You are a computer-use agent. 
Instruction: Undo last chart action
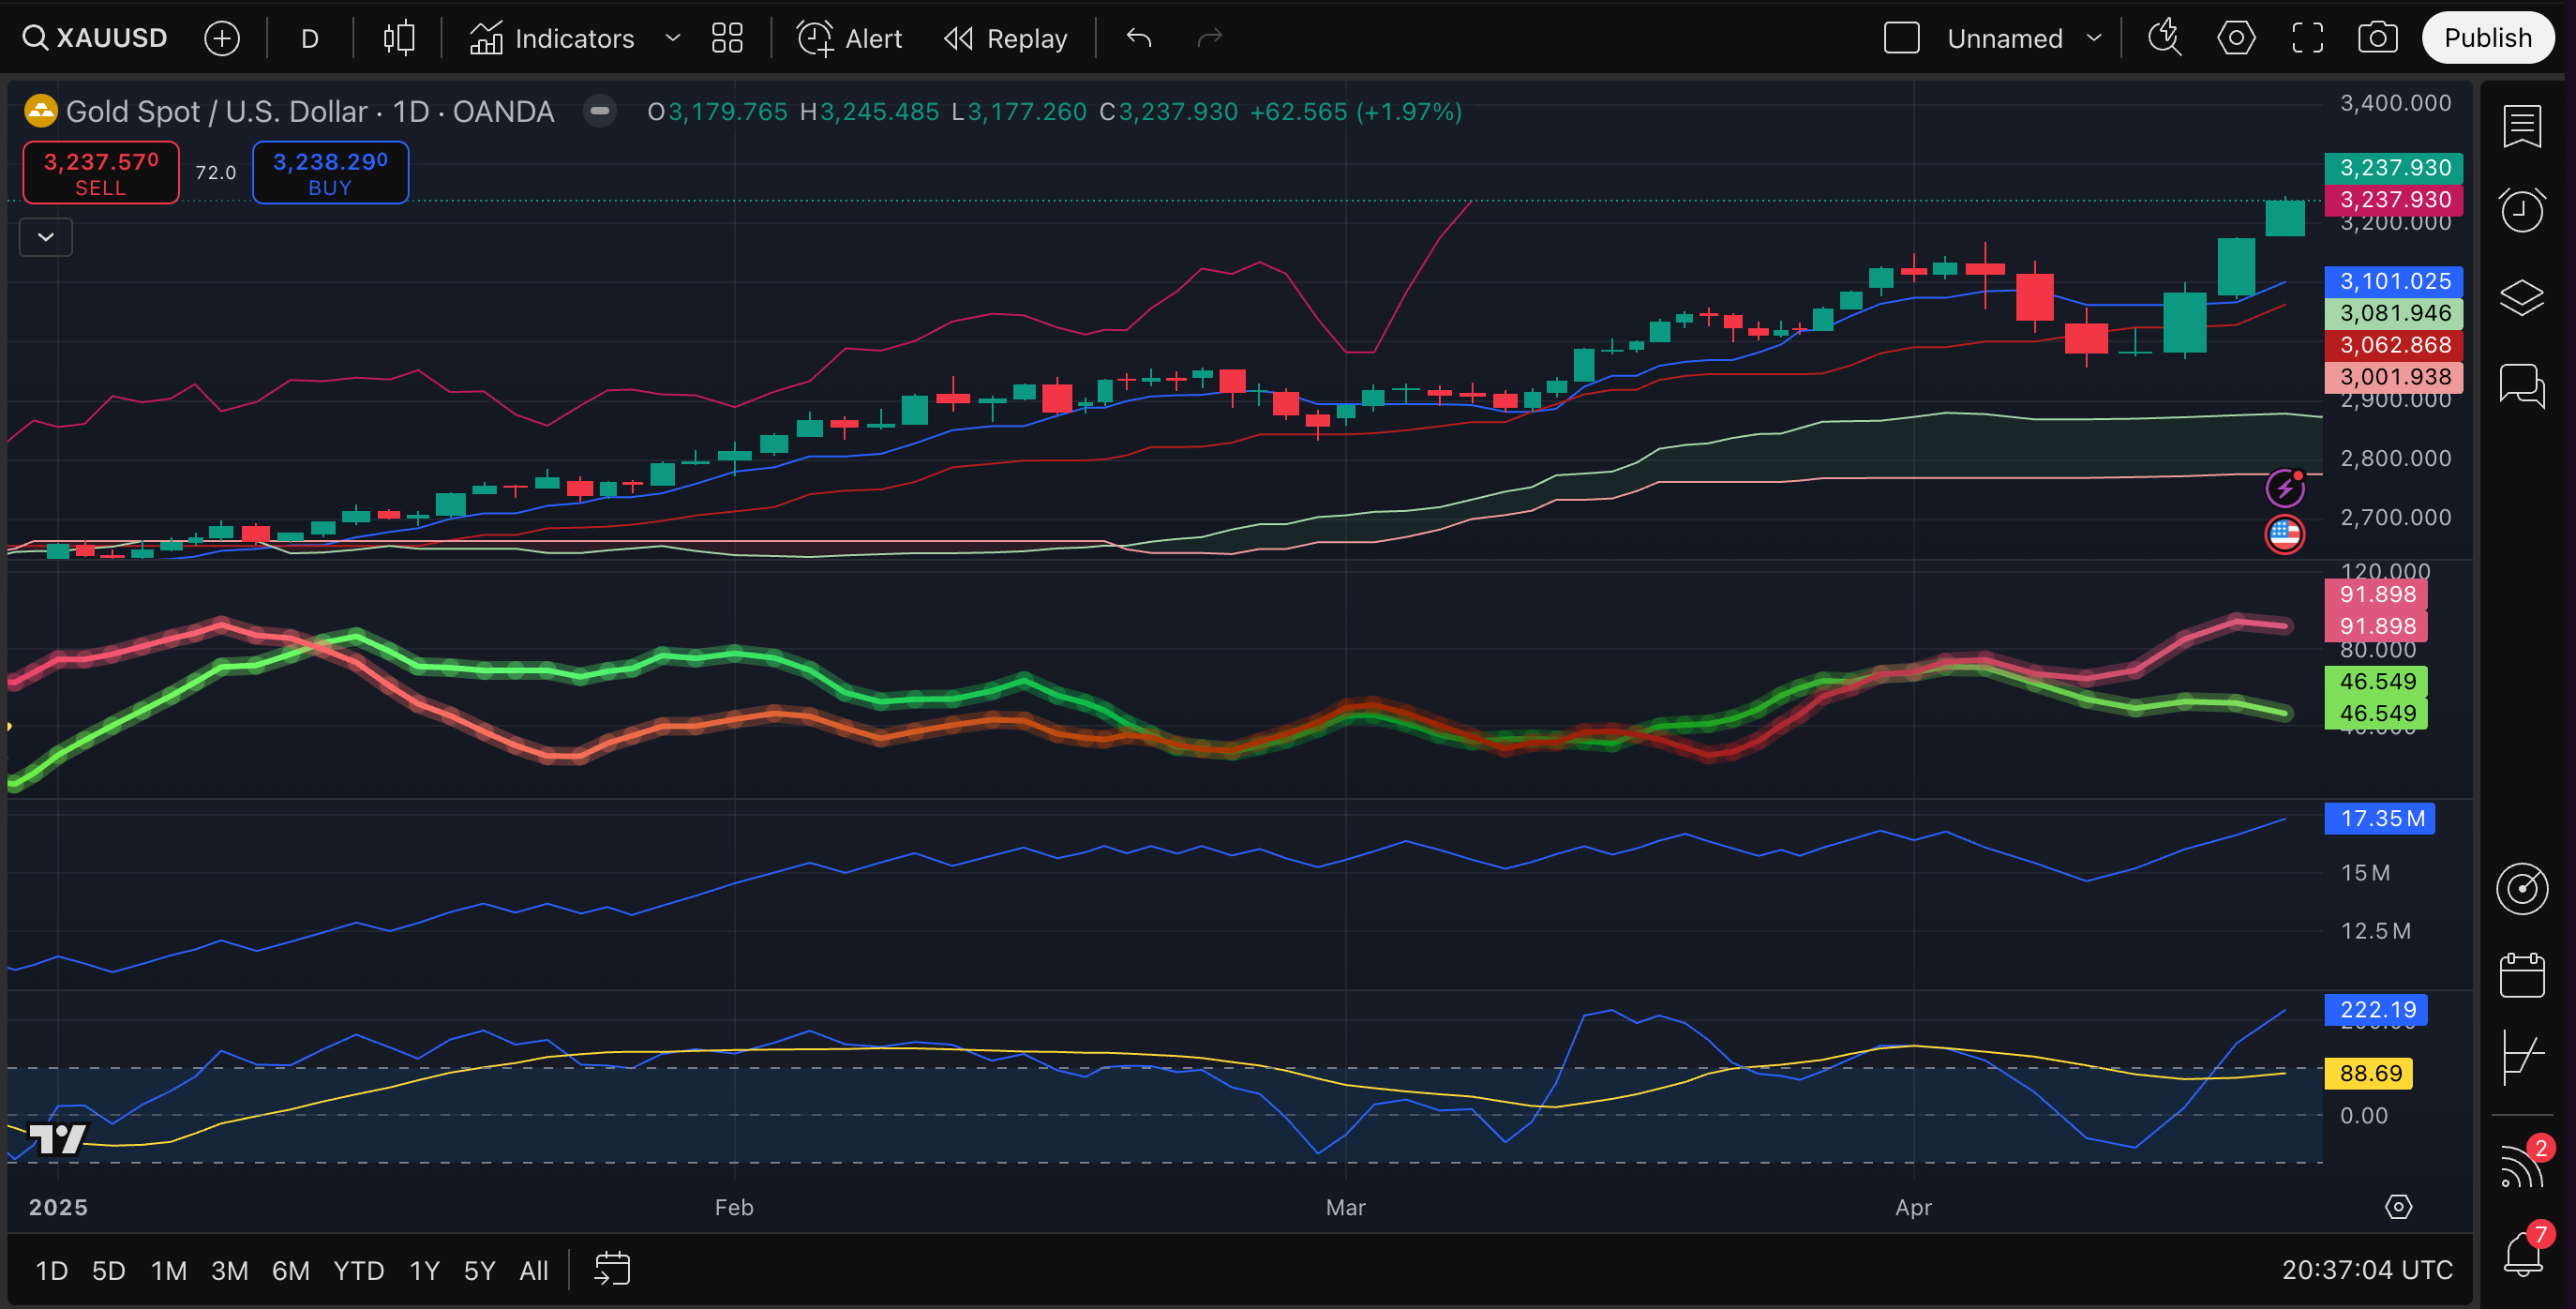(1139, 39)
